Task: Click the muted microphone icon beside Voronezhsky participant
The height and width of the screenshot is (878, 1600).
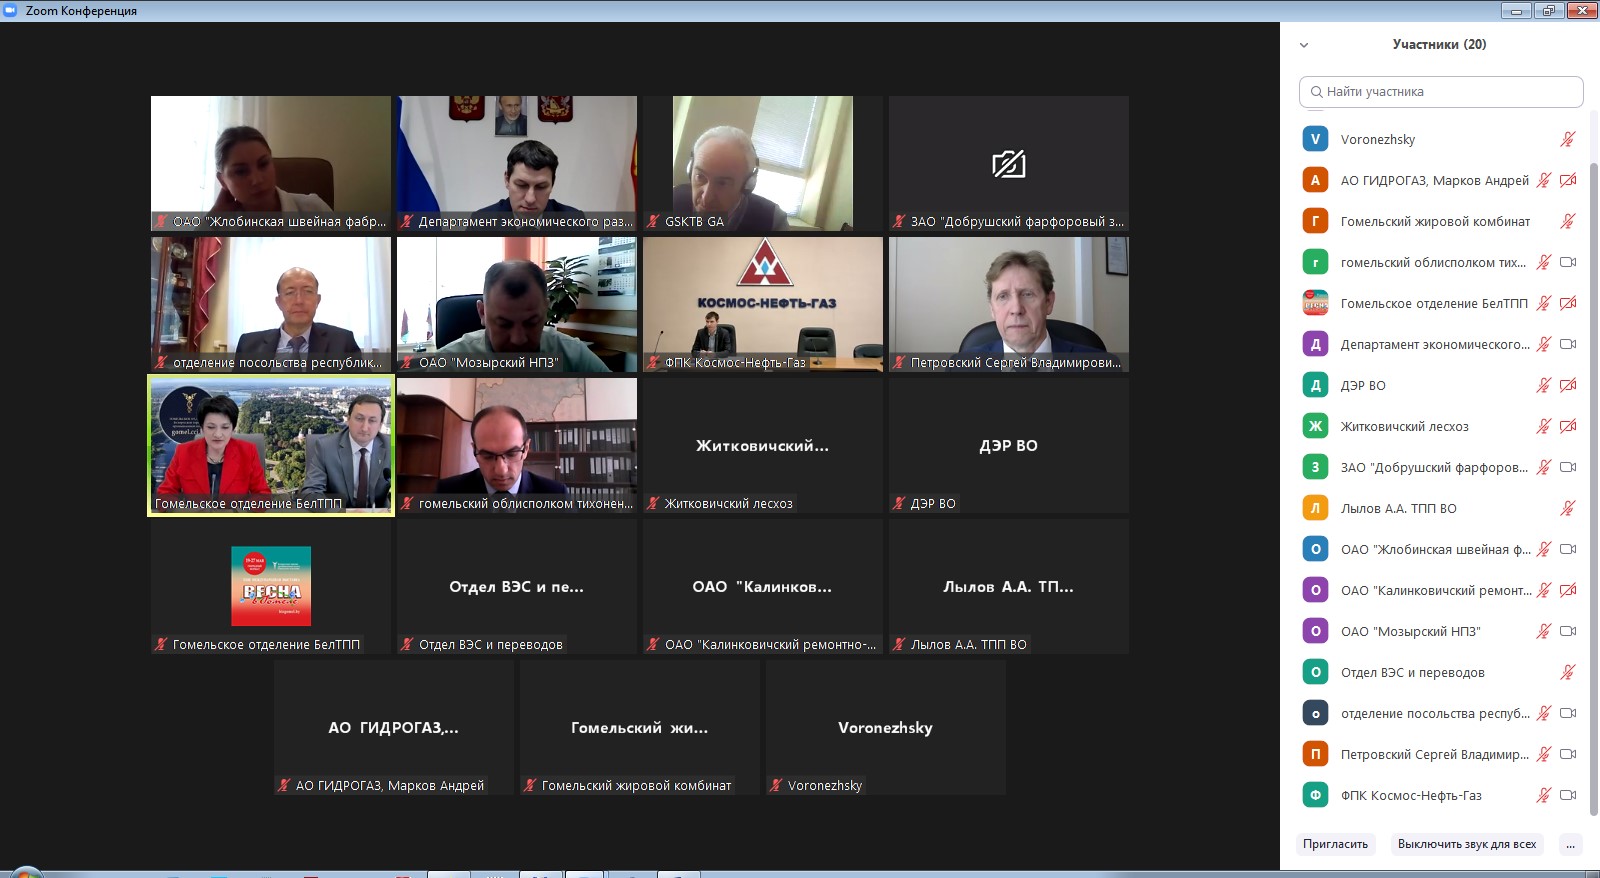Action: (x=1567, y=140)
